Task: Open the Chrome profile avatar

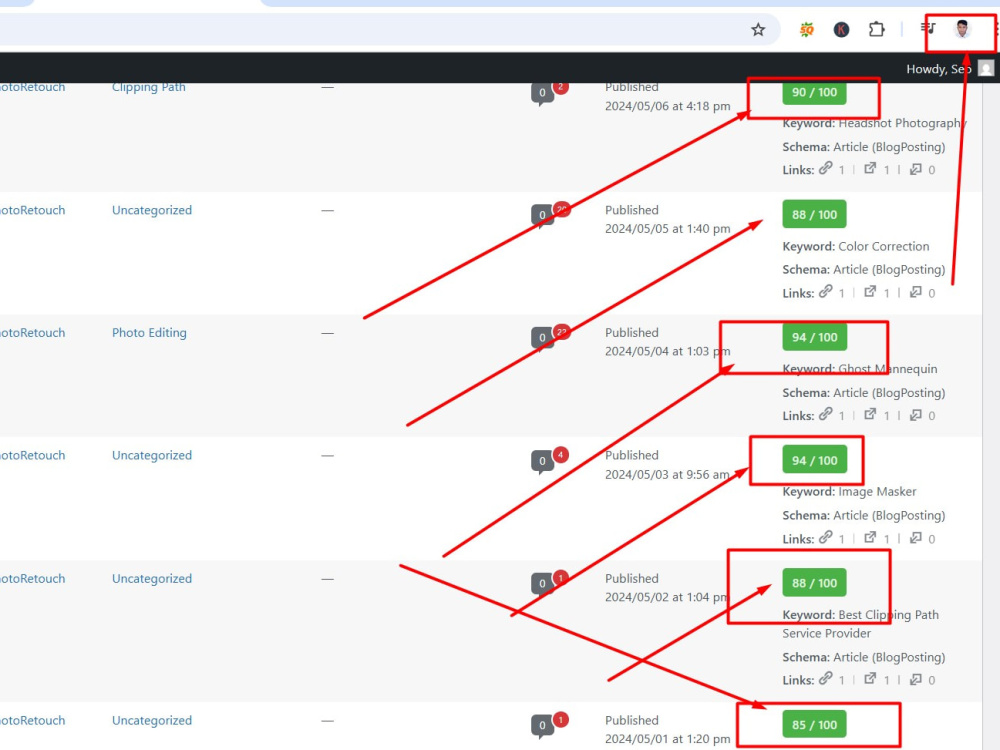Action: point(962,29)
